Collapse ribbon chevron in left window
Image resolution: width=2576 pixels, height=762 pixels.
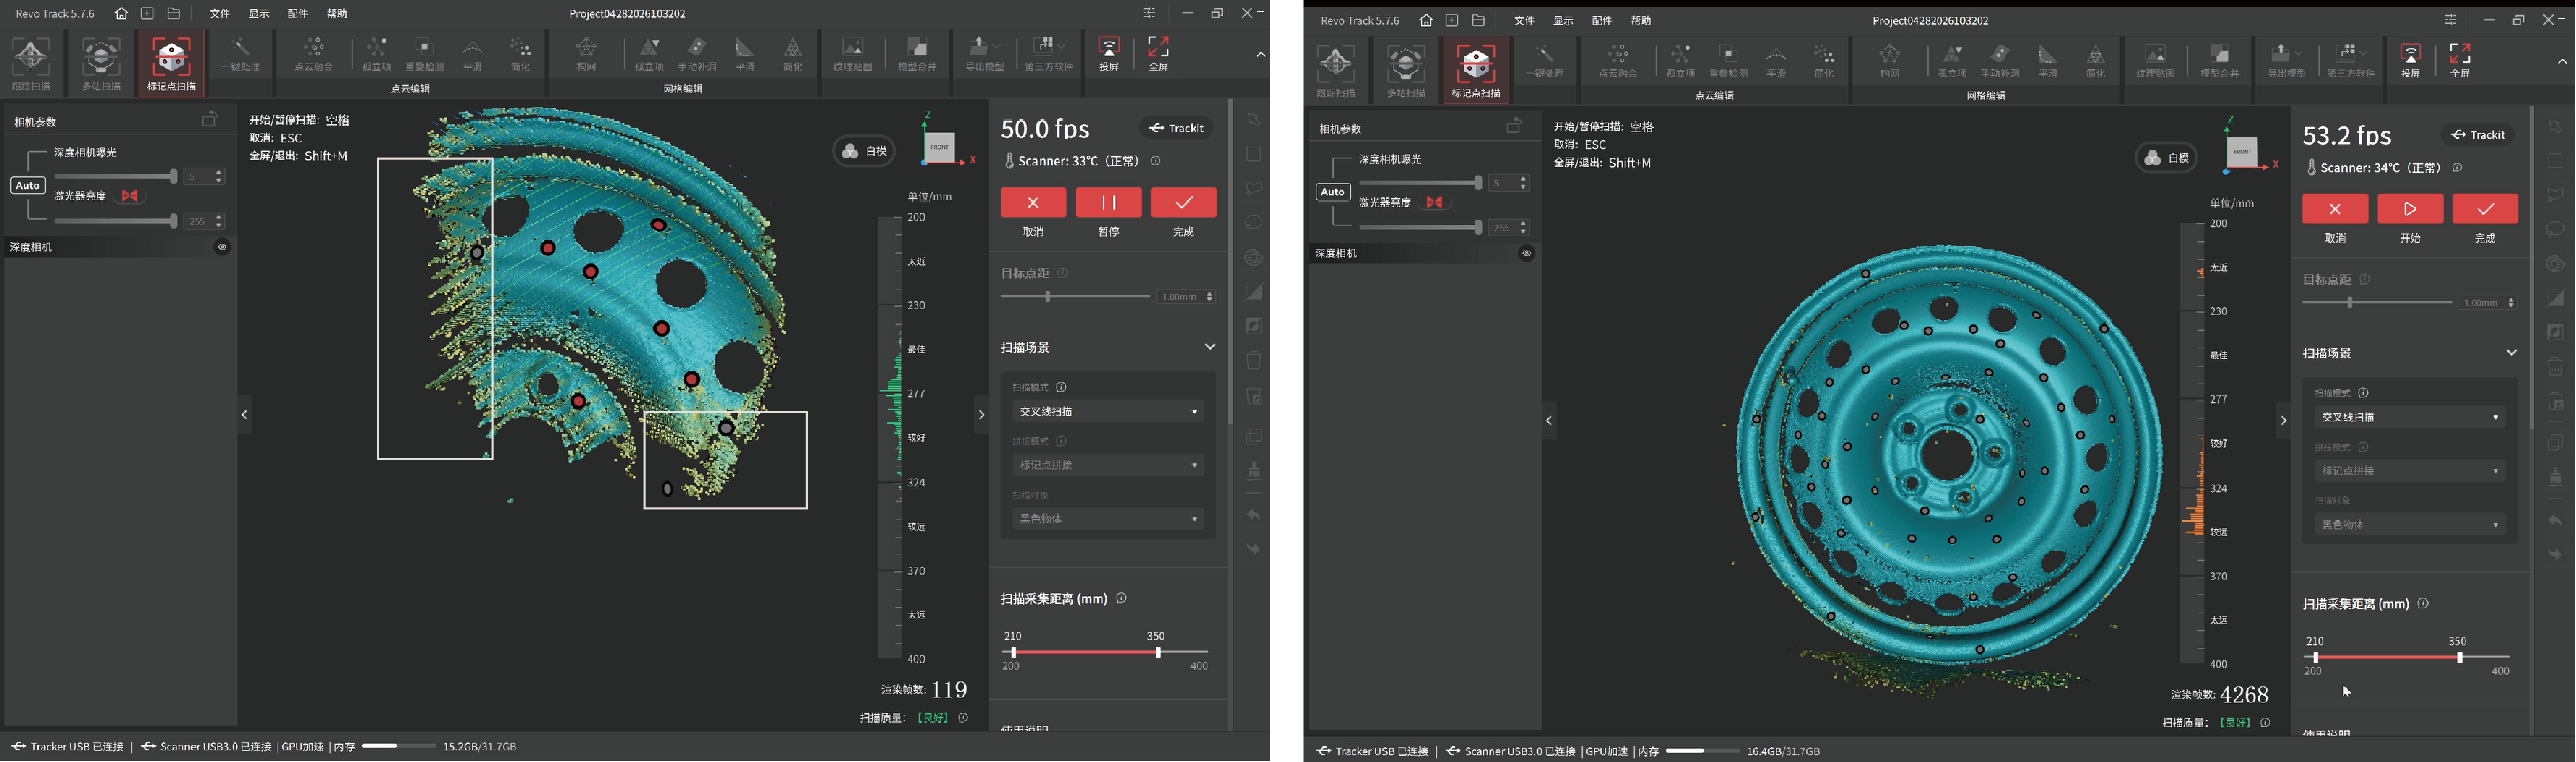[x=1261, y=55]
